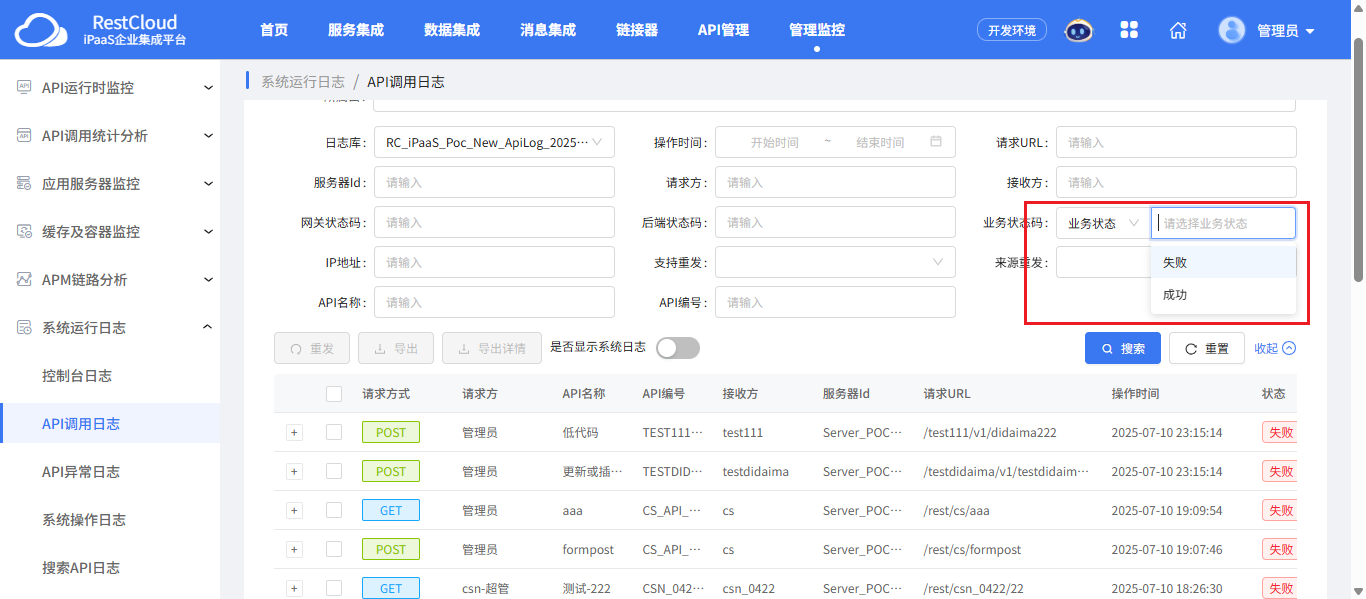
Task: Open the 支持重发 dropdown
Action: click(835, 262)
